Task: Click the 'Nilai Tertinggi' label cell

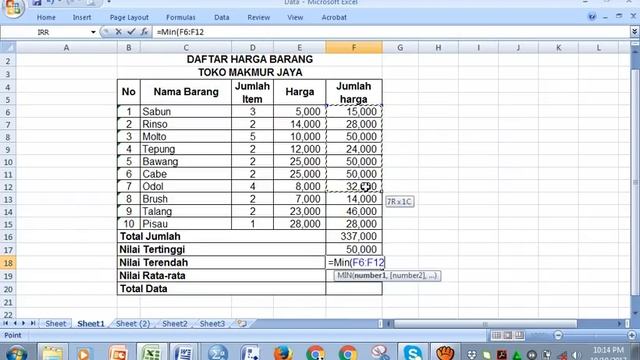Action: coord(221,249)
